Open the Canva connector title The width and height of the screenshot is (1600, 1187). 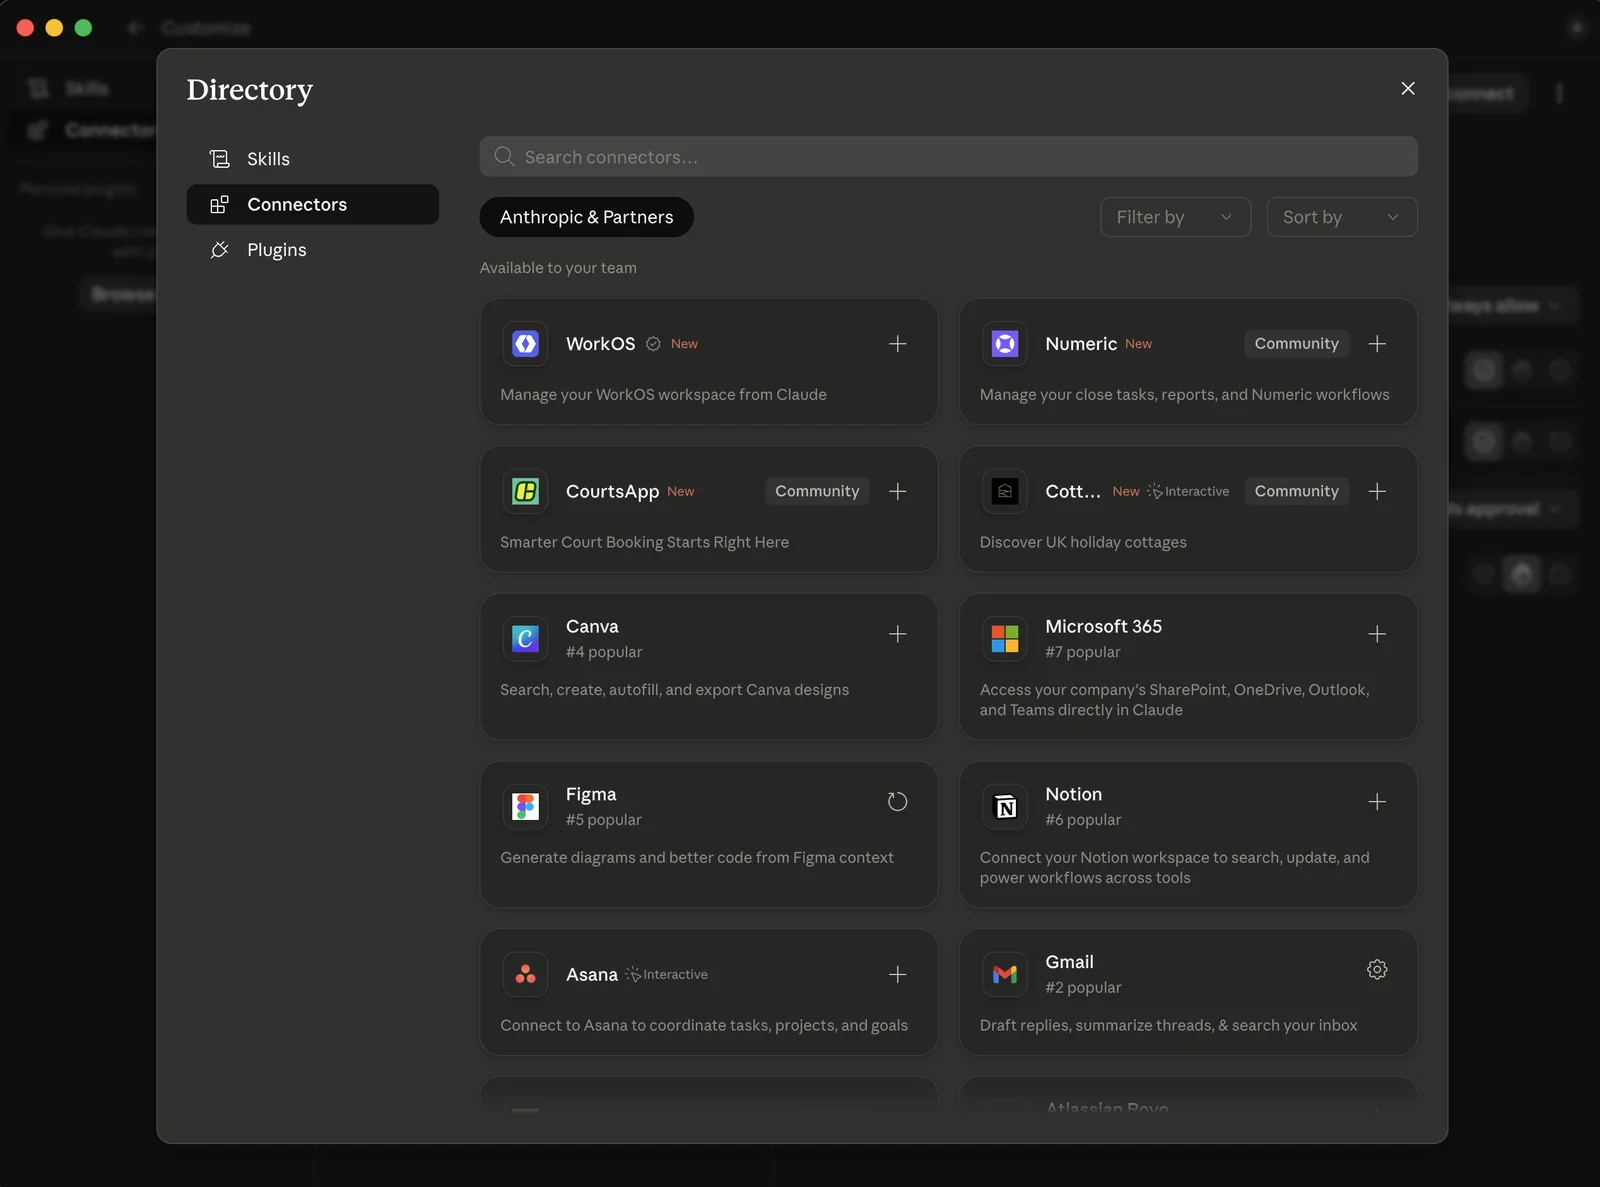[592, 627]
